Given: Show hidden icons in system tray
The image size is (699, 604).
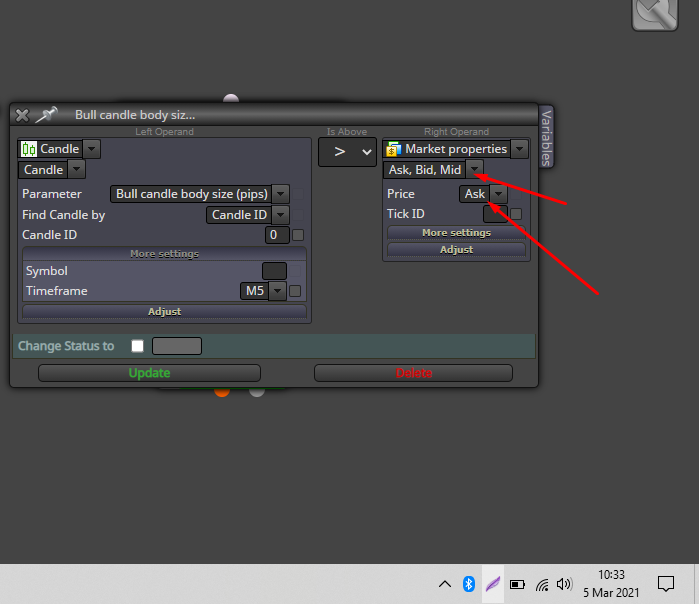Looking at the screenshot, I should tap(445, 584).
